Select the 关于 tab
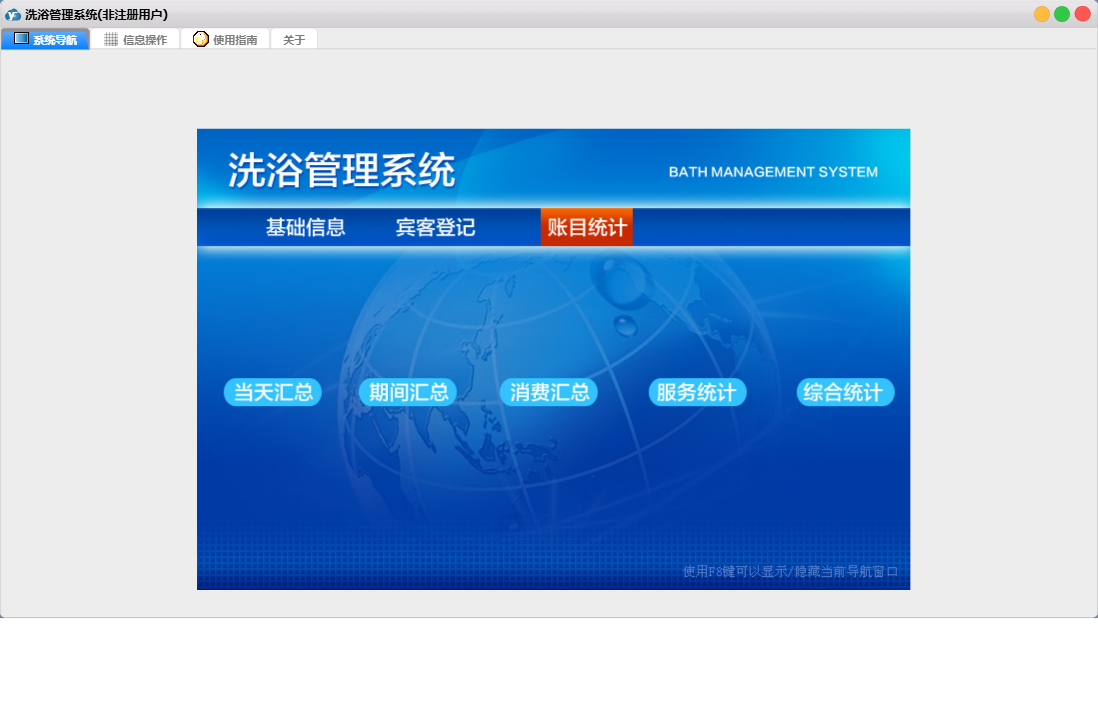The width and height of the screenshot is (1098, 711). tap(294, 39)
